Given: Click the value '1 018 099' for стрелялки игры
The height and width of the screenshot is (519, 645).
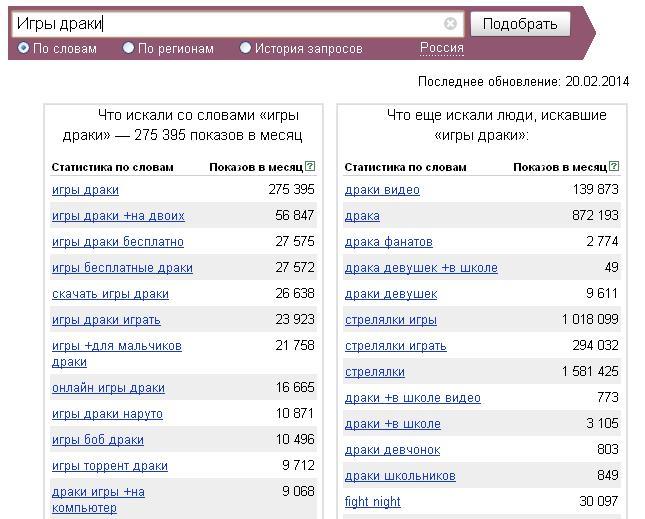Looking at the screenshot, I should tap(590, 319).
